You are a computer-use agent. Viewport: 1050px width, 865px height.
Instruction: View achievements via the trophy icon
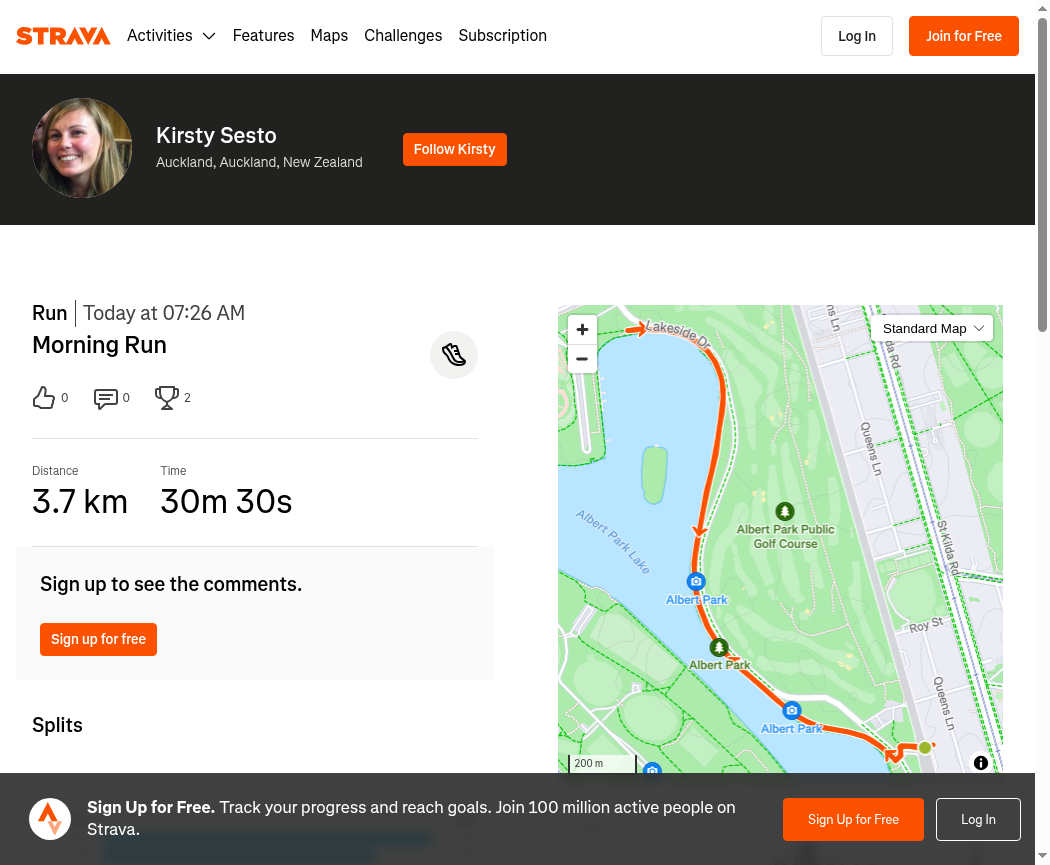coord(167,398)
